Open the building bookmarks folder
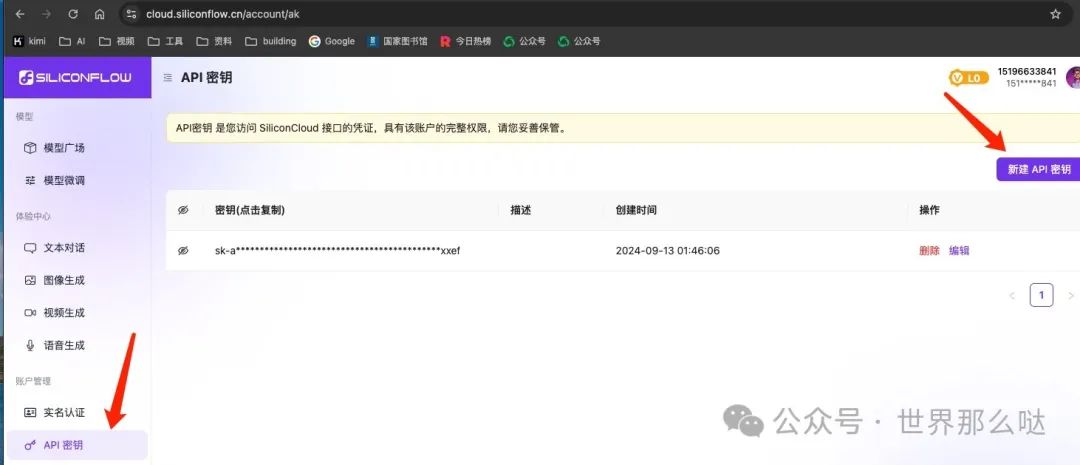Screen dimensions: 1080x465 pos(270,41)
